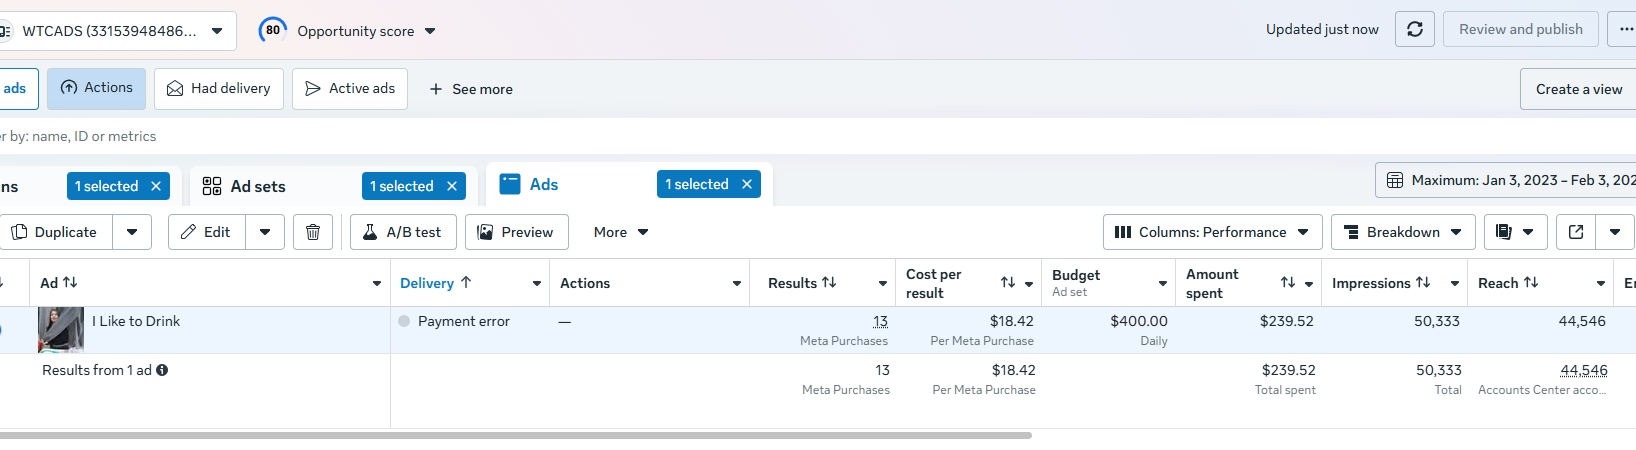Click the export external-link icon
1636x450 pixels.
1576,232
